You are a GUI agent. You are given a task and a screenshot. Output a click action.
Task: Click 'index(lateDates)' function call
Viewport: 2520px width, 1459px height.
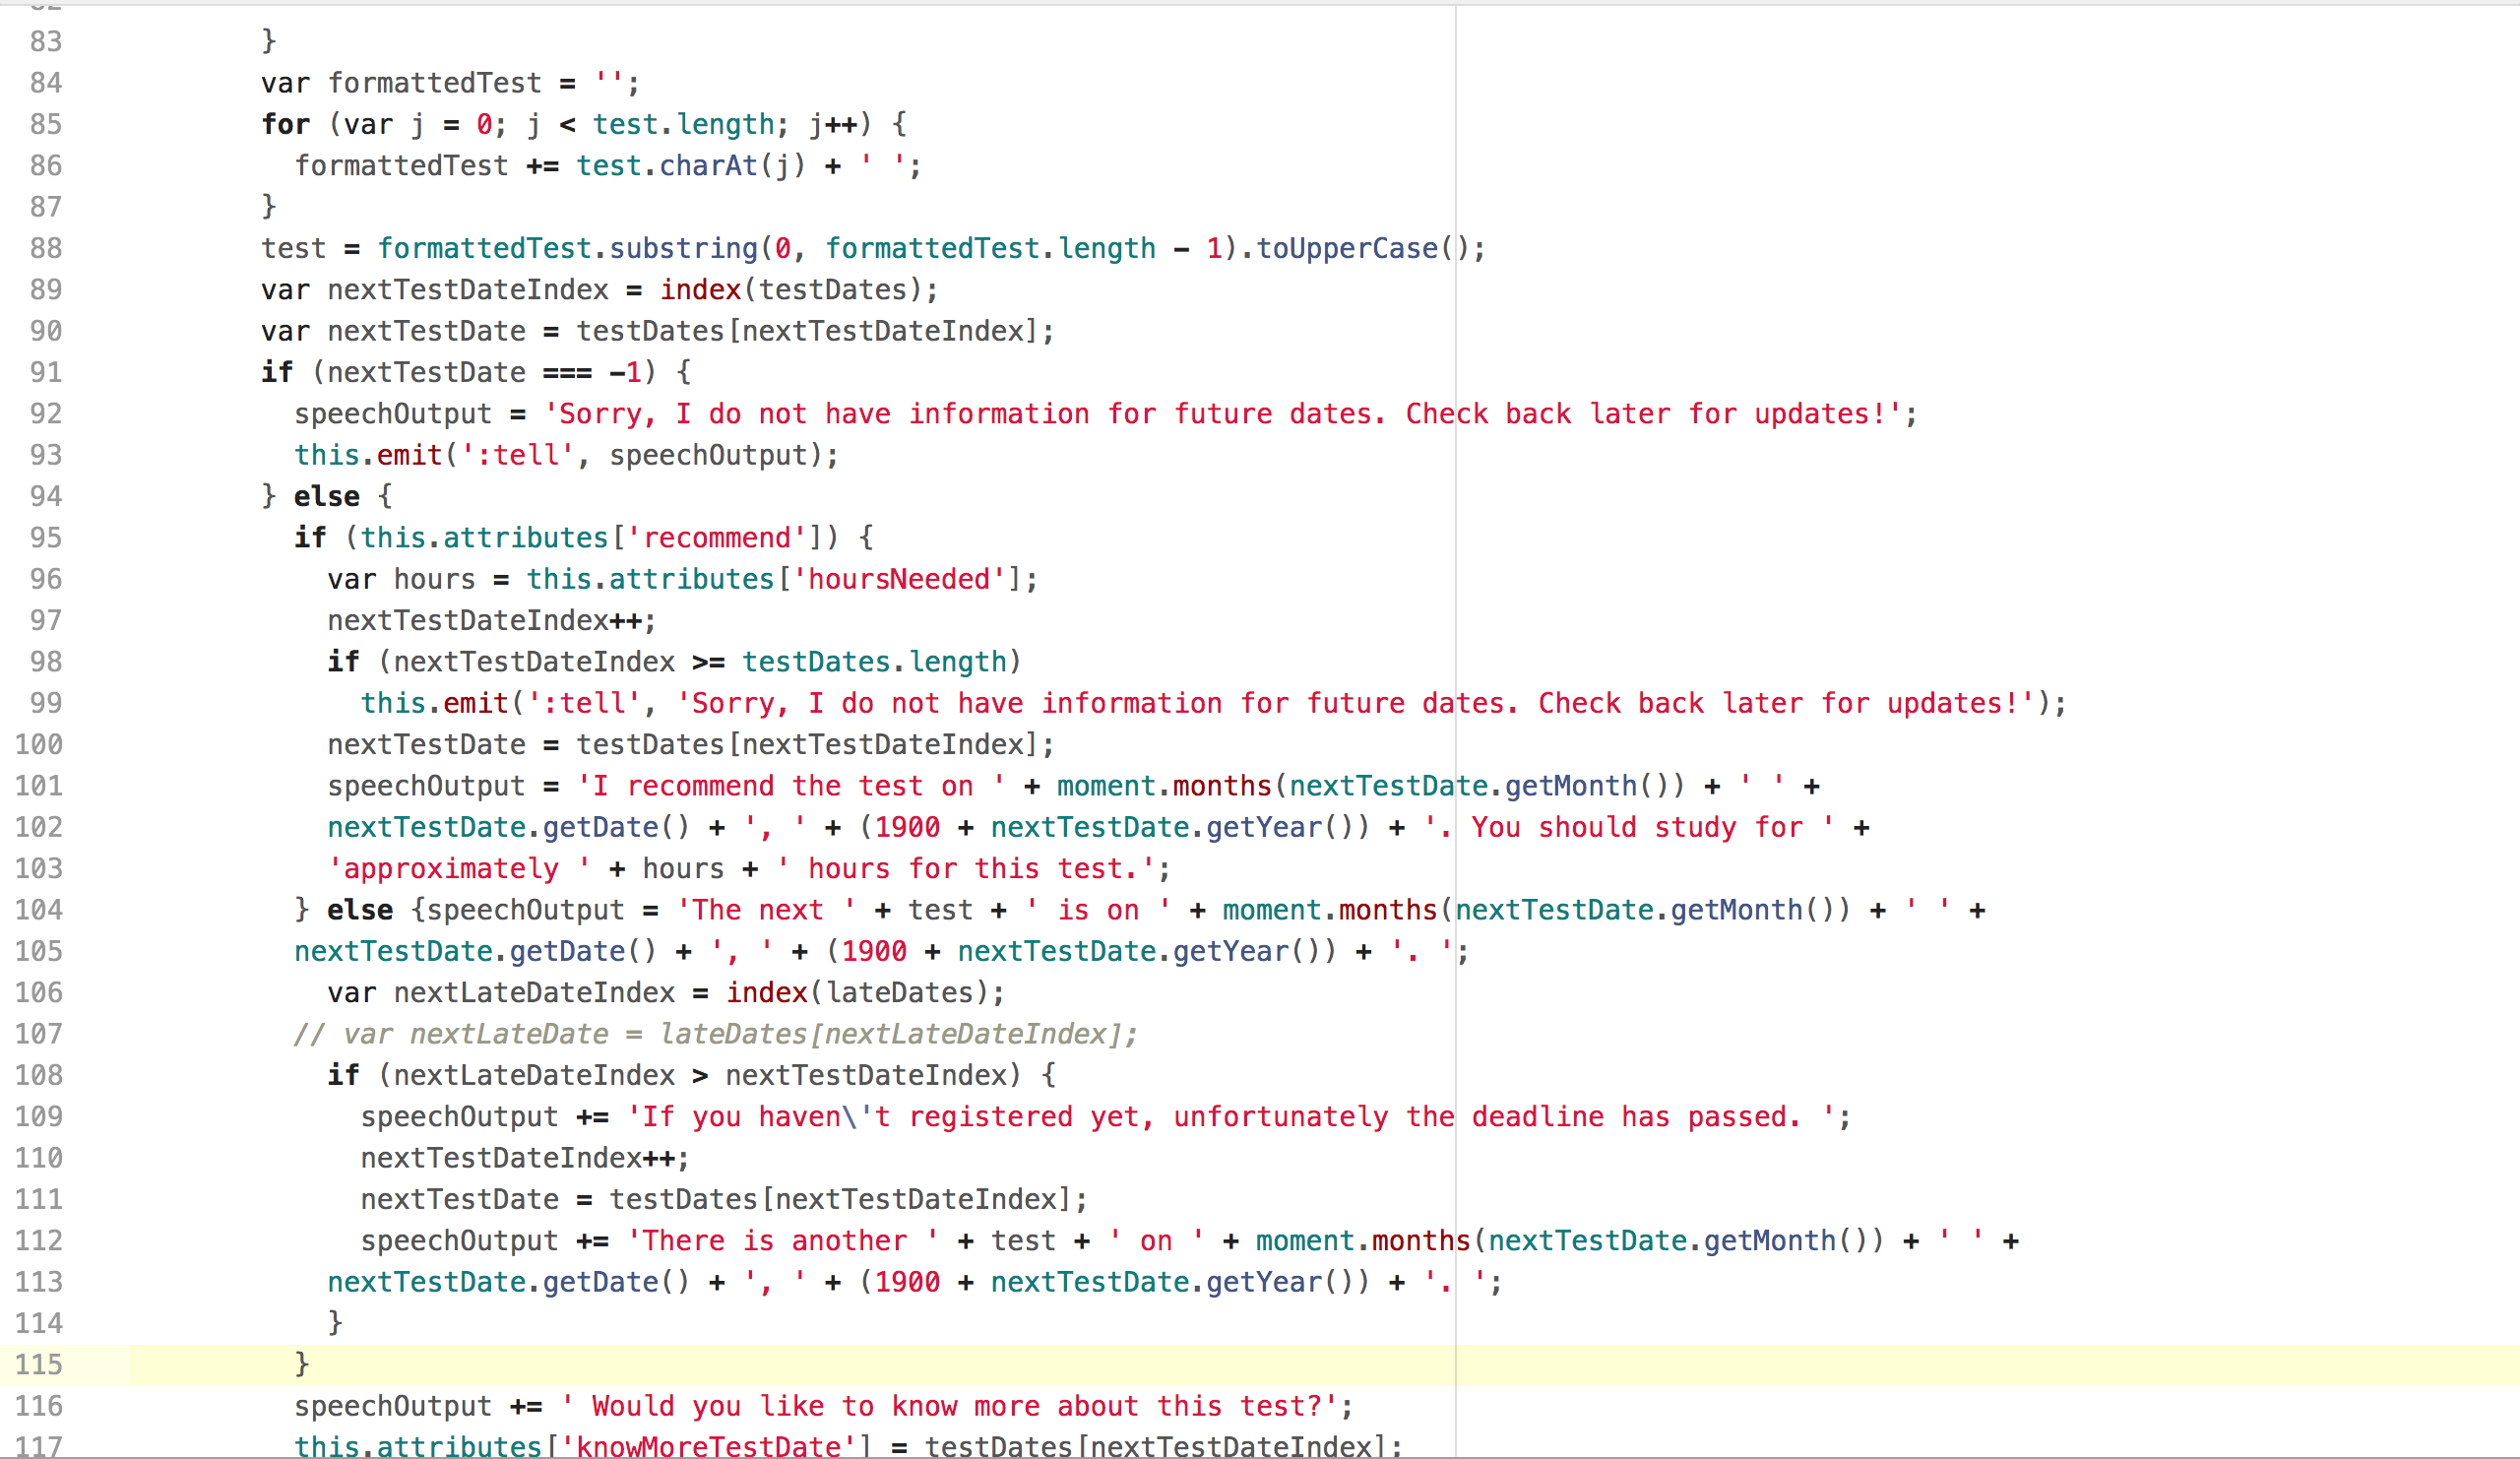(863, 993)
